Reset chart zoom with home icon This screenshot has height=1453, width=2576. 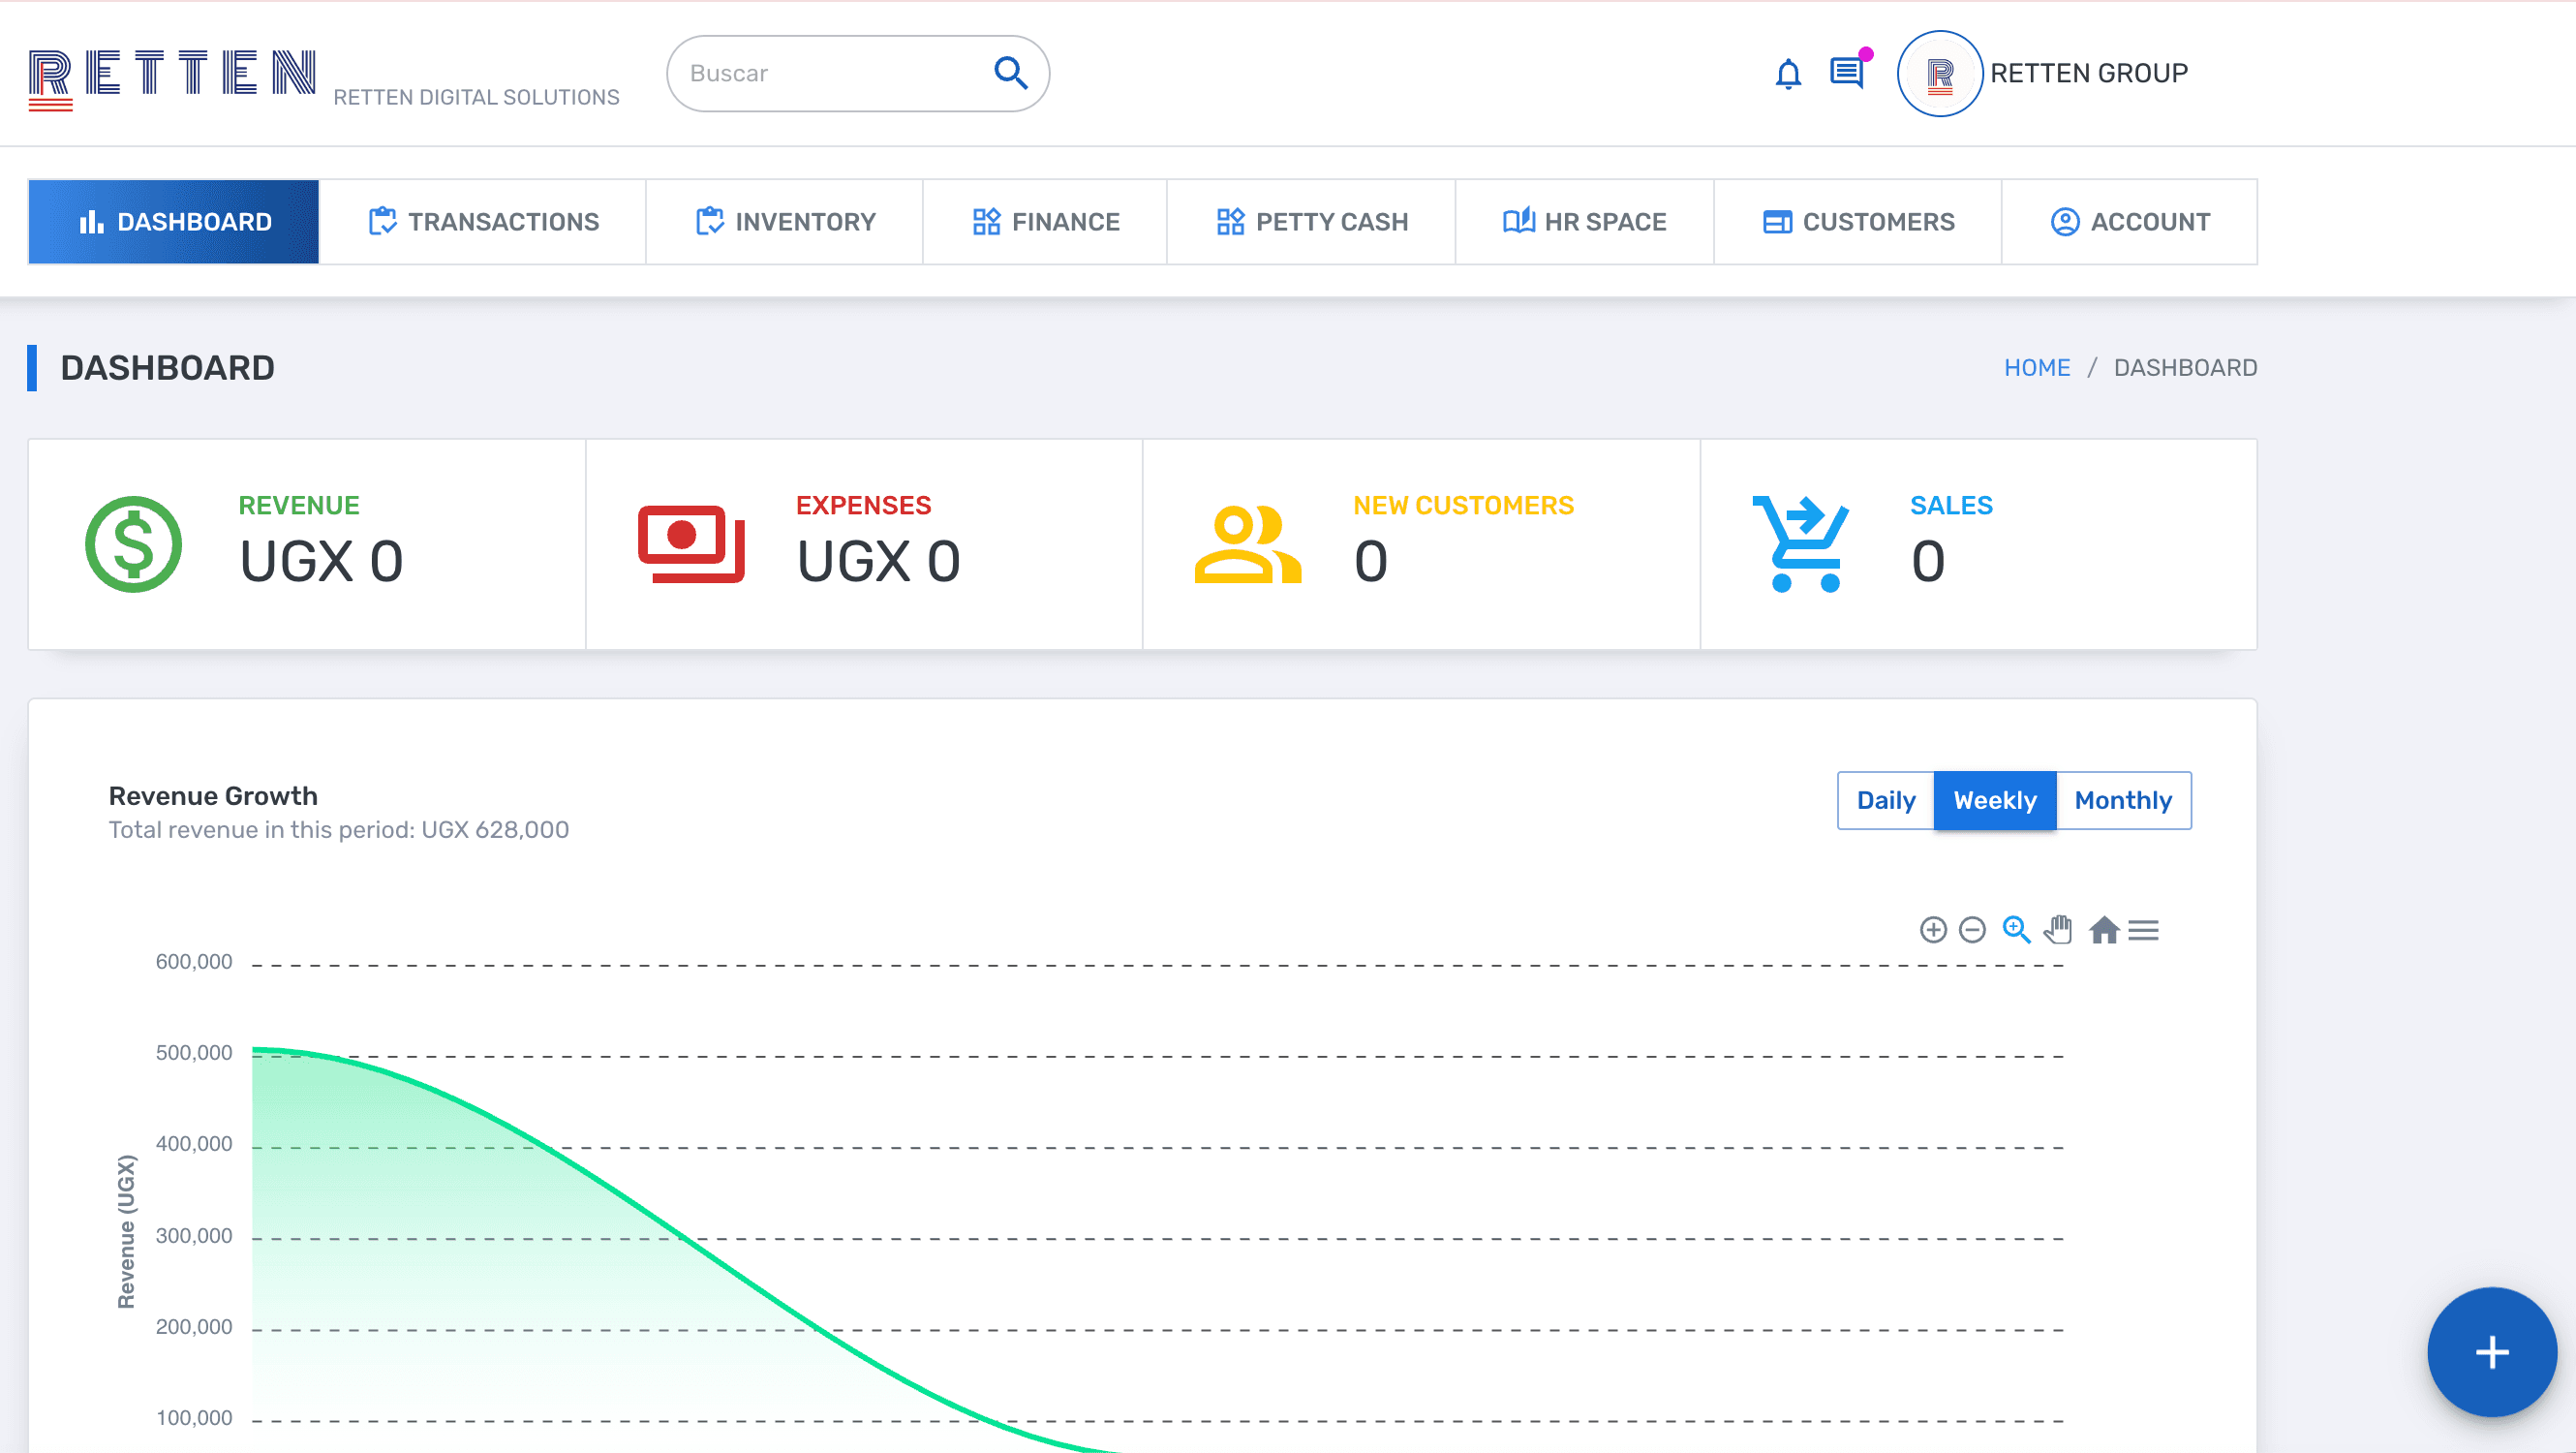point(2104,930)
